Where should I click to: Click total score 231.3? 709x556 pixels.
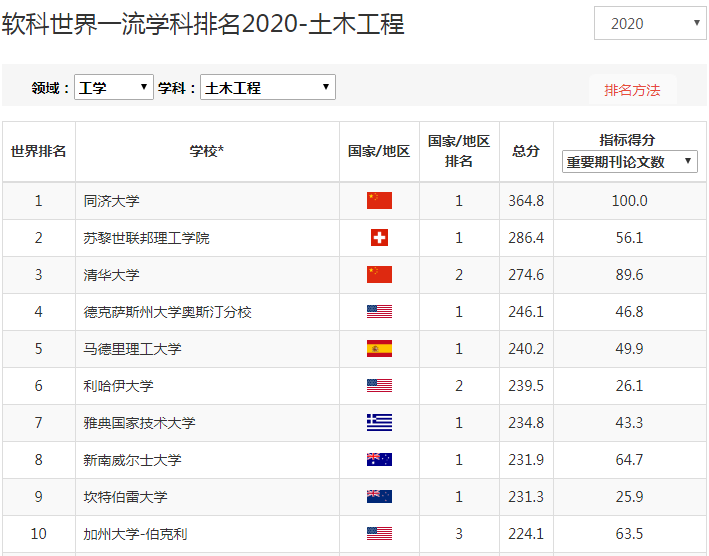click(x=526, y=497)
